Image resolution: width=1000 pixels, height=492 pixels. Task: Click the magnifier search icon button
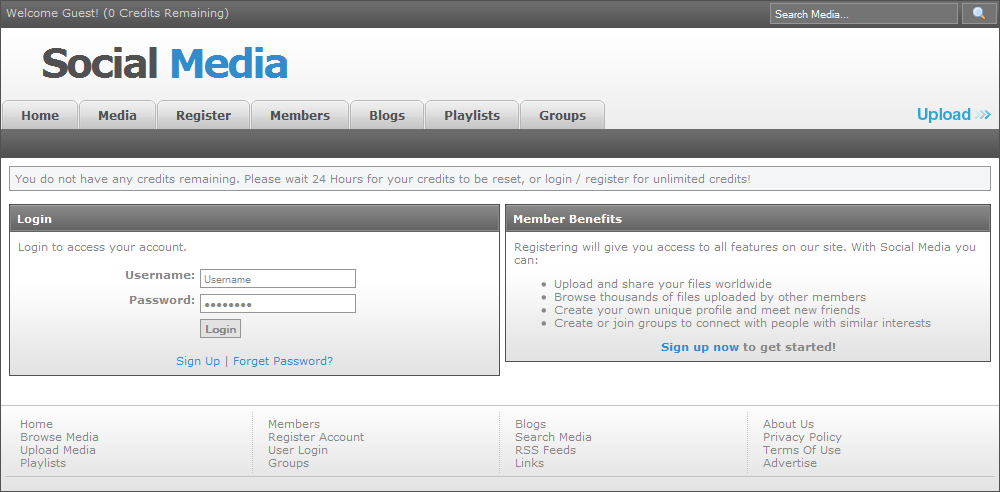(979, 13)
